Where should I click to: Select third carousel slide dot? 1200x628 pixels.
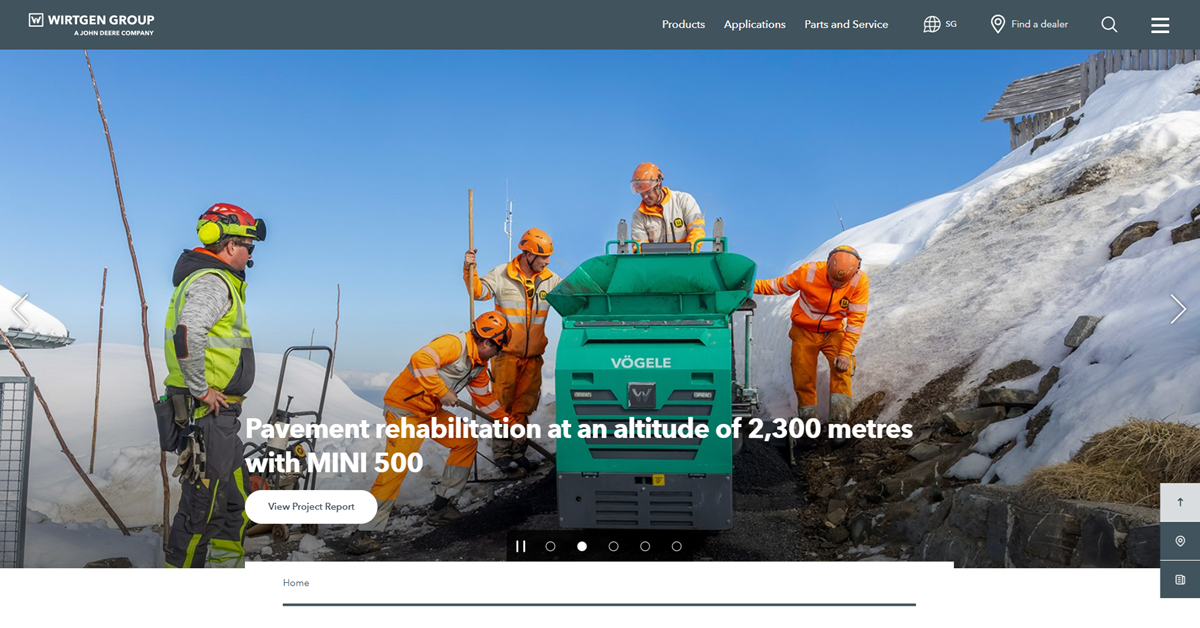613,546
